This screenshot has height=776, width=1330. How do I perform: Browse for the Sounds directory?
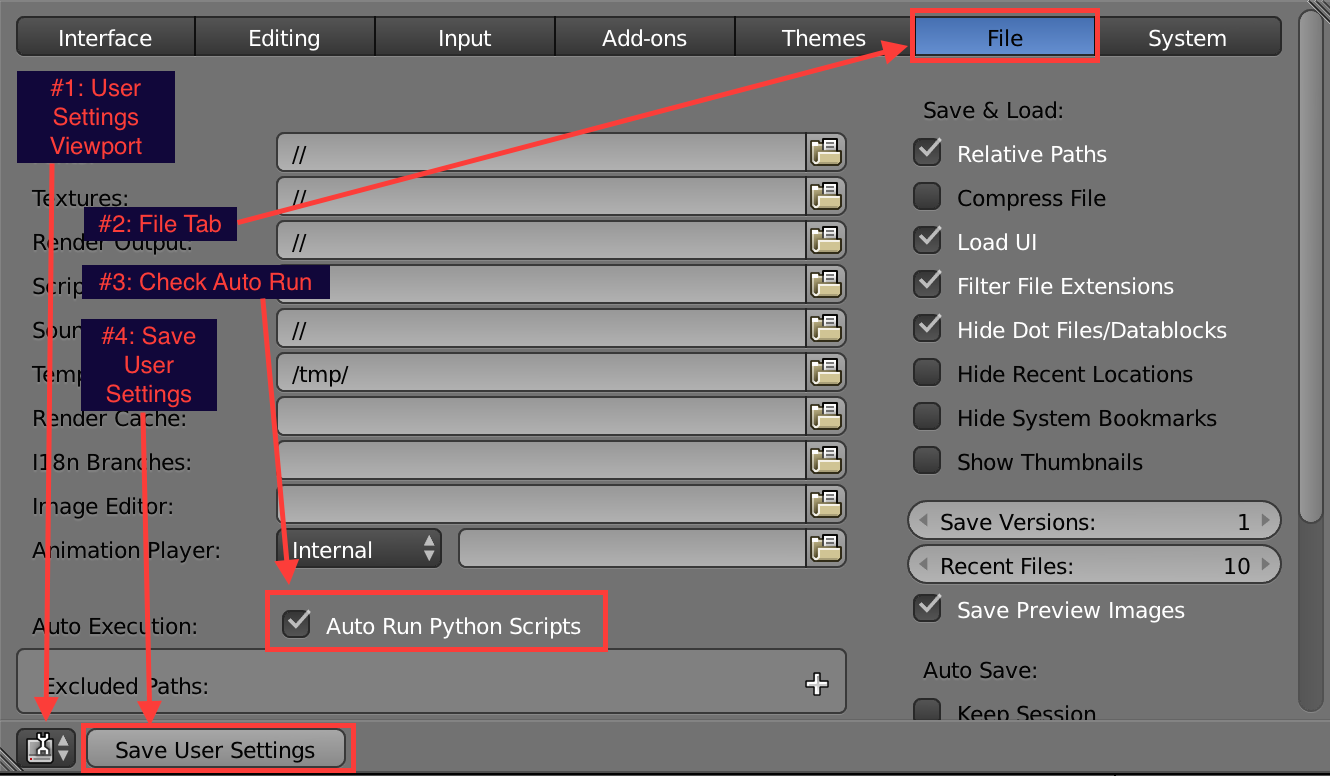coord(827,328)
